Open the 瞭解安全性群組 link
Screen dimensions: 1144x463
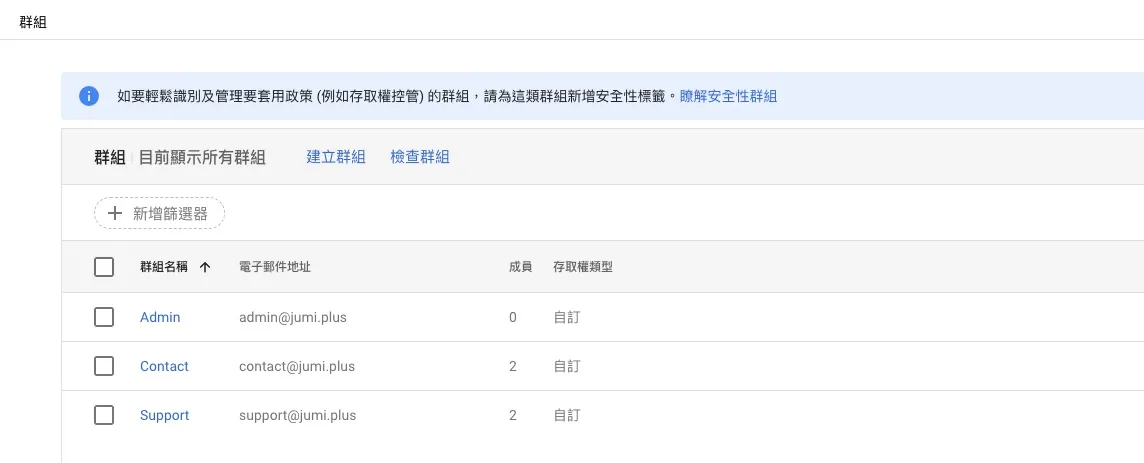728,96
